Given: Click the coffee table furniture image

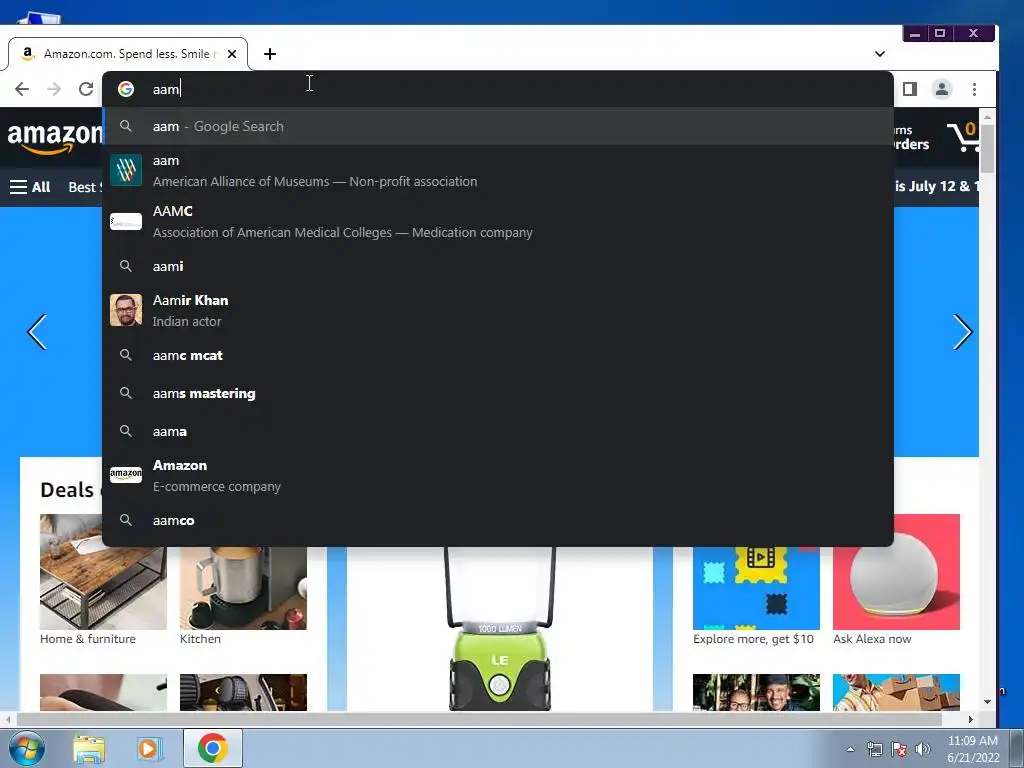Looking at the screenshot, I should point(103,572).
